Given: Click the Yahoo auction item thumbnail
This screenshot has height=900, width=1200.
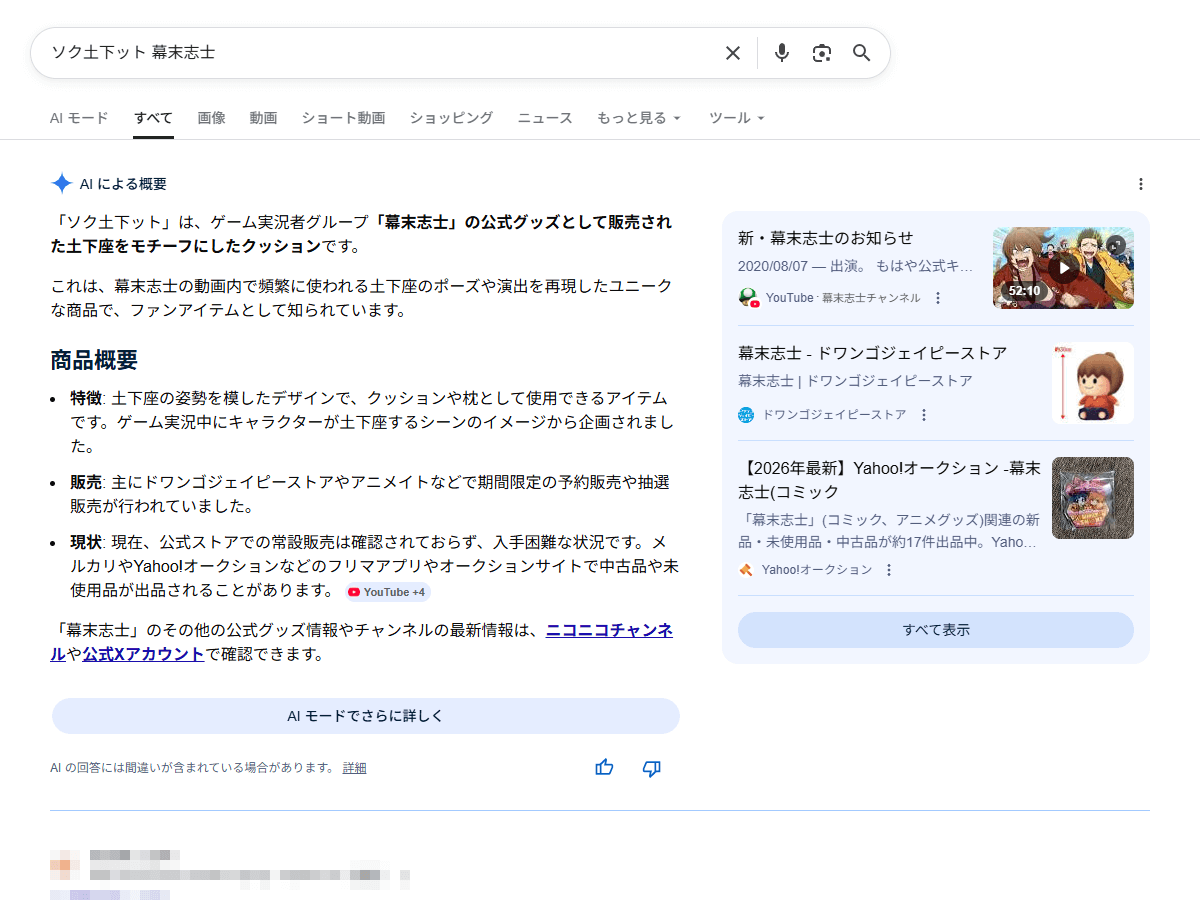Looking at the screenshot, I should point(1093,498).
